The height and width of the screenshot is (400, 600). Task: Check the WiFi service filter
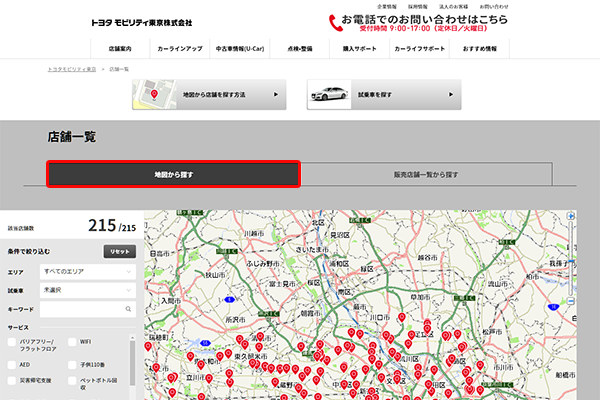pos(72,342)
